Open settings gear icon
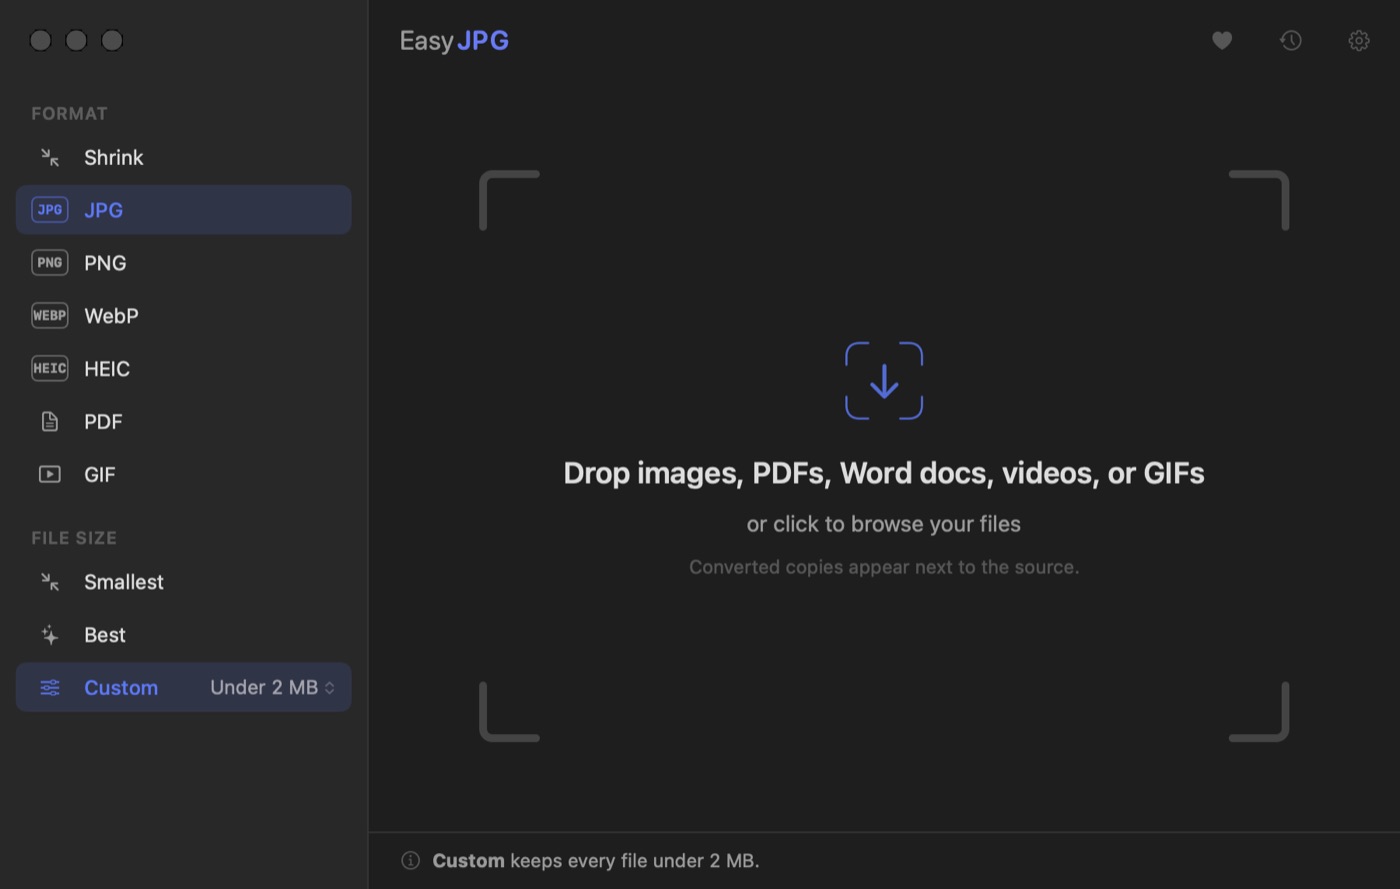1400x889 pixels. pos(1359,40)
